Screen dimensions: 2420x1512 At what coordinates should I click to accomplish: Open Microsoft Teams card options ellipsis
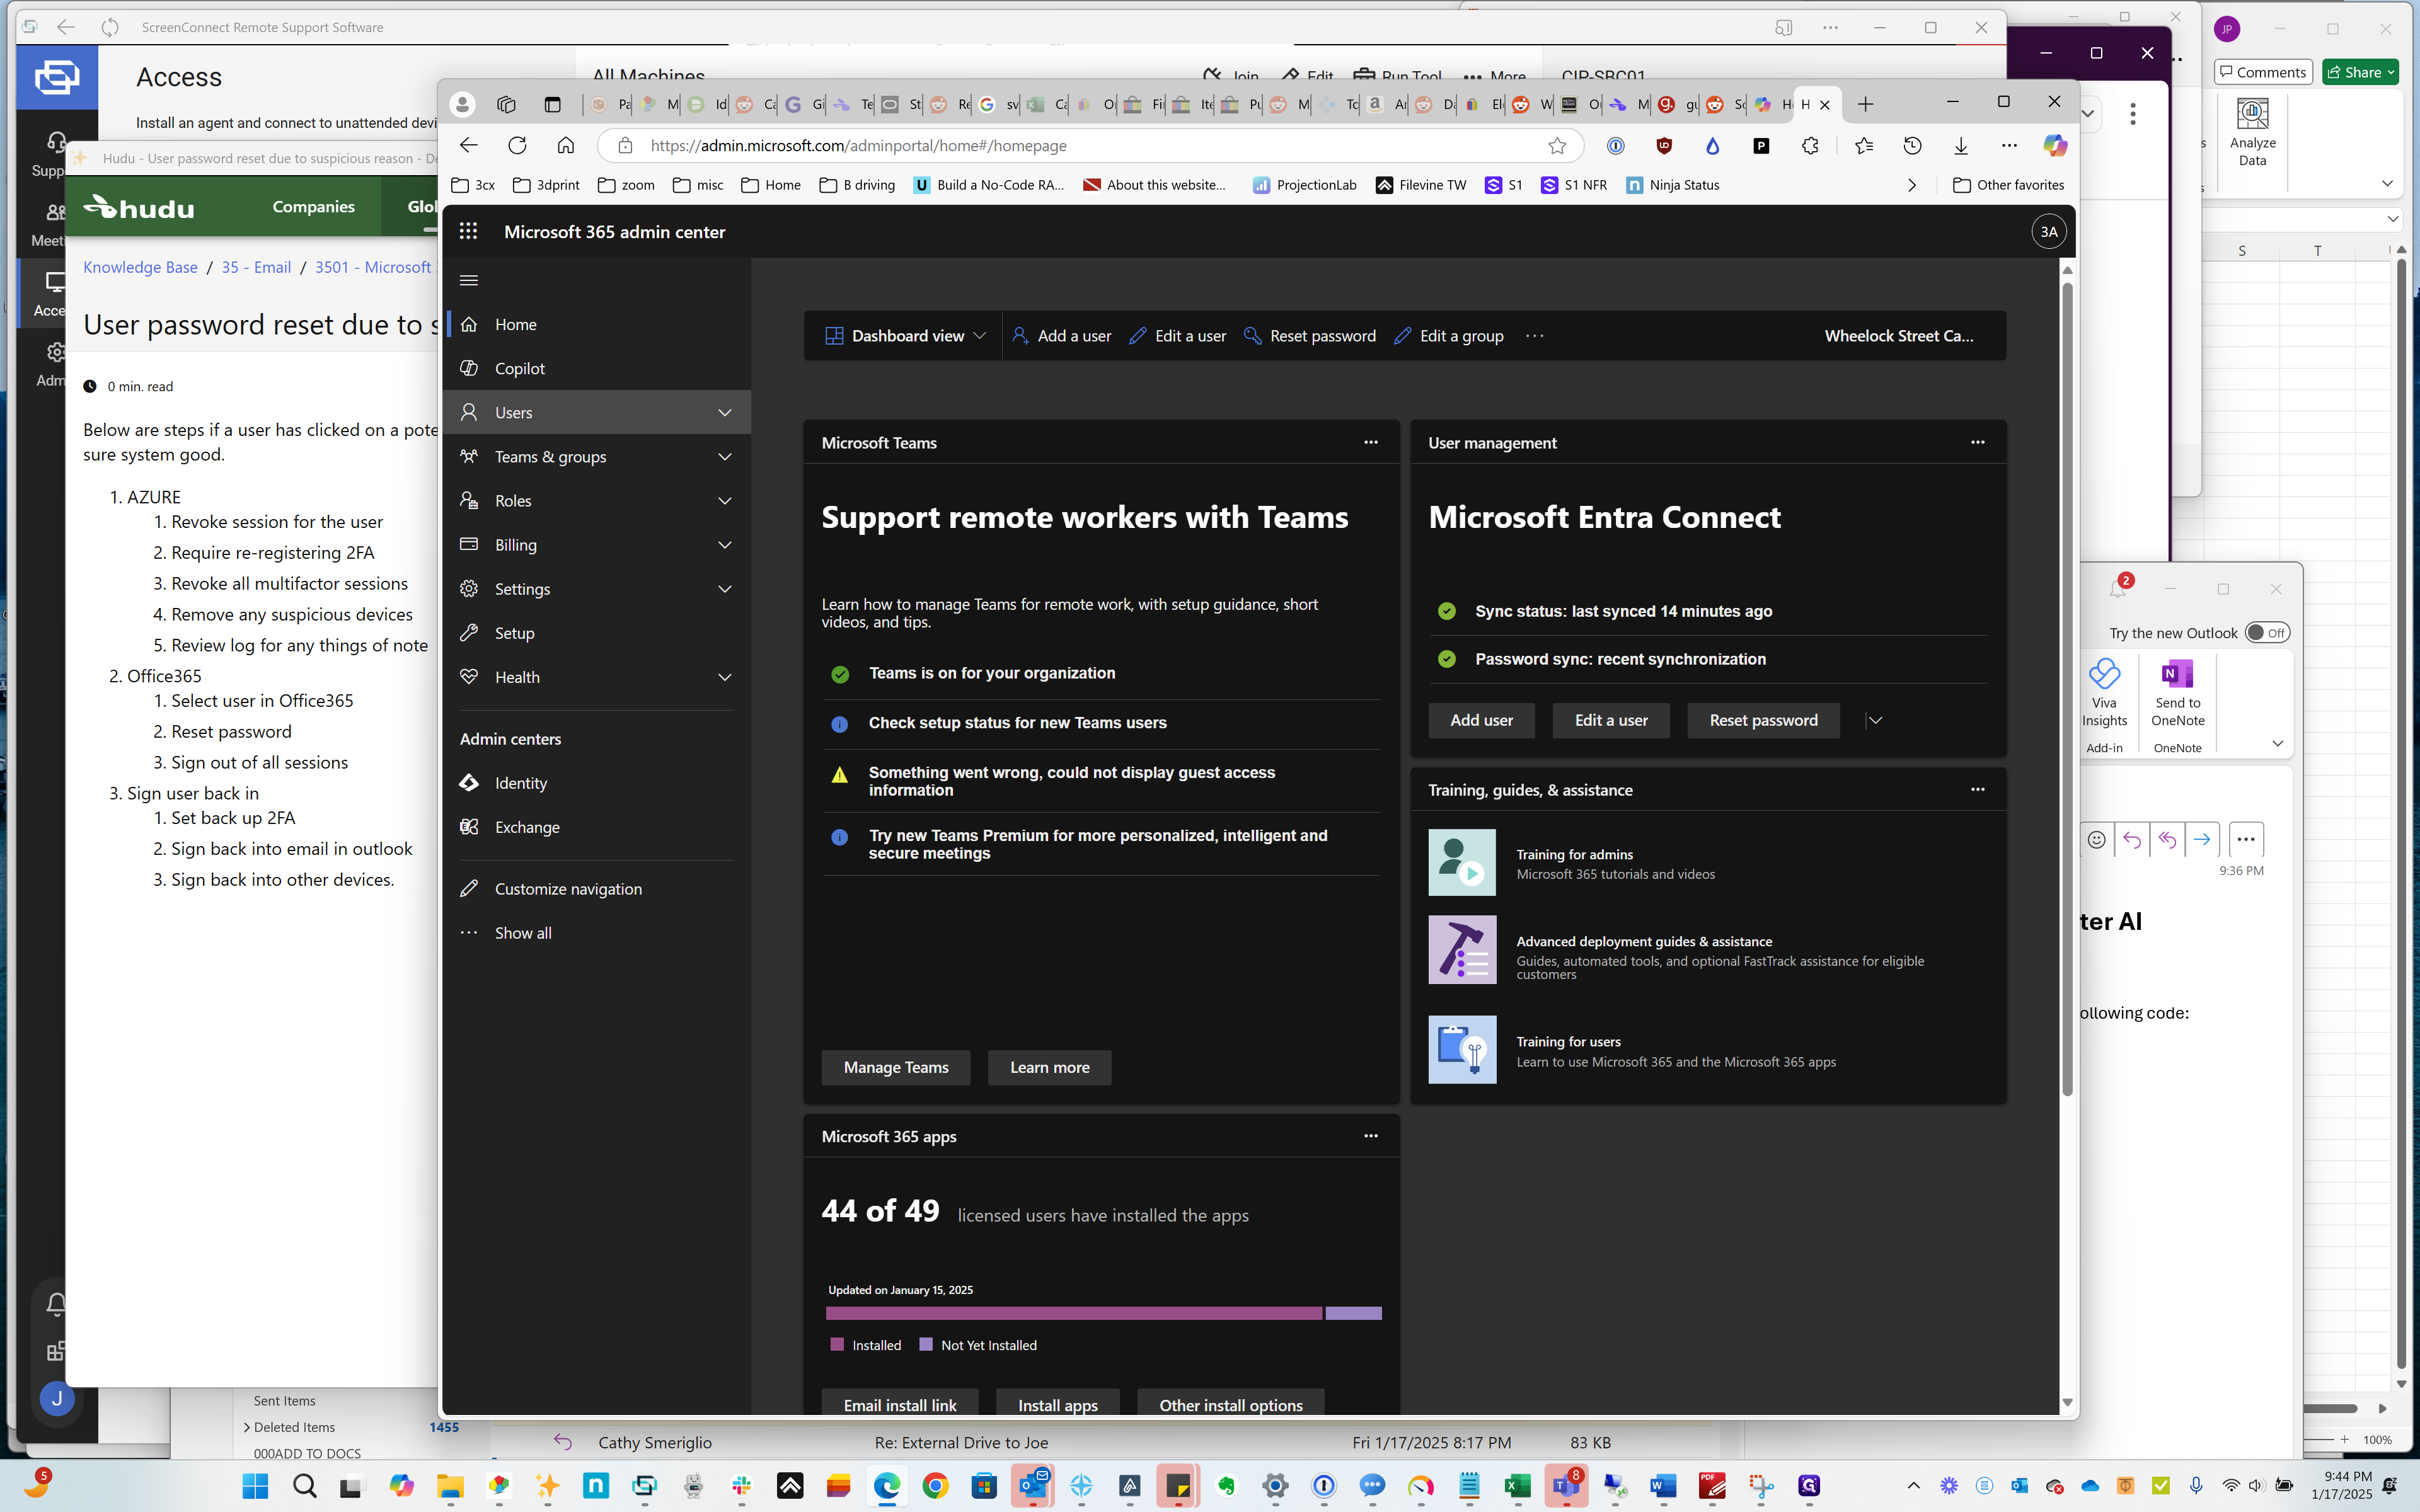1371,442
